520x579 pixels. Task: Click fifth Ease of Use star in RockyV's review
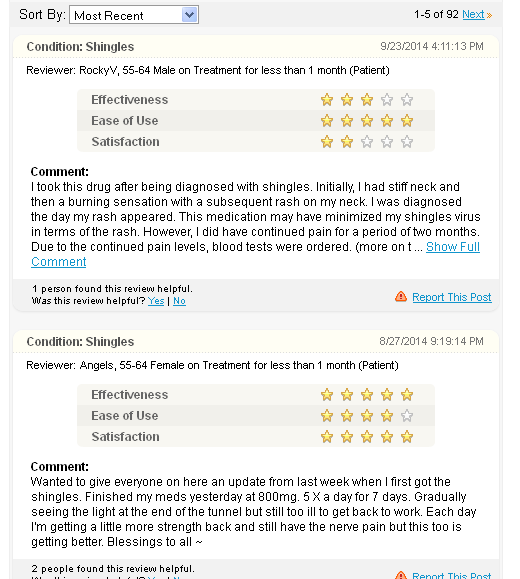(407, 121)
